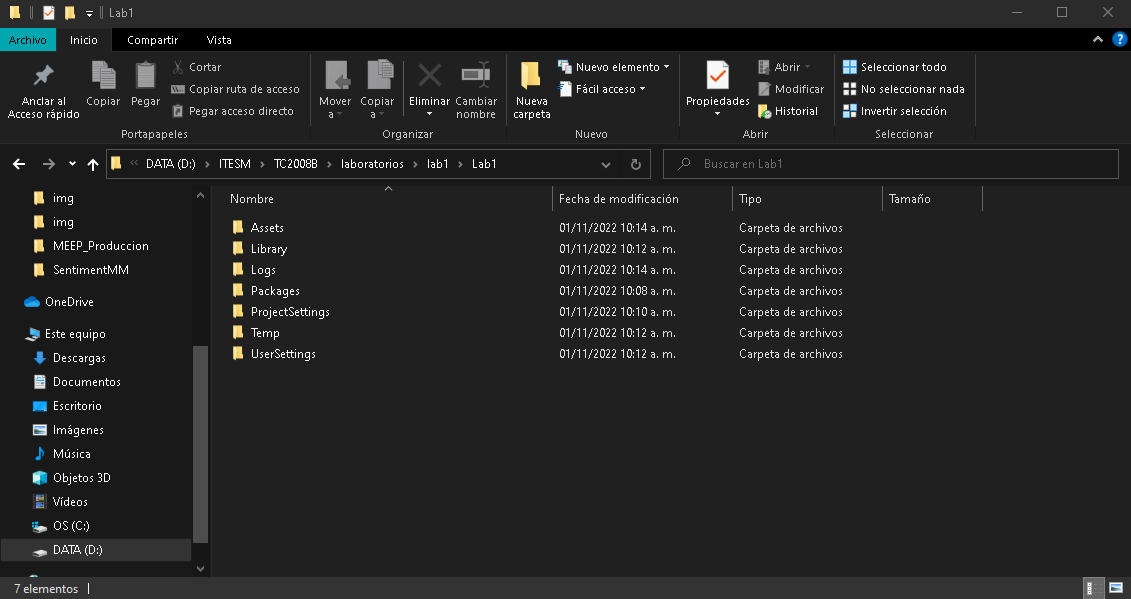This screenshot has height=599, width=1131.
Task: Click the Copiar icon in Portapapeles
Action: 103,76
